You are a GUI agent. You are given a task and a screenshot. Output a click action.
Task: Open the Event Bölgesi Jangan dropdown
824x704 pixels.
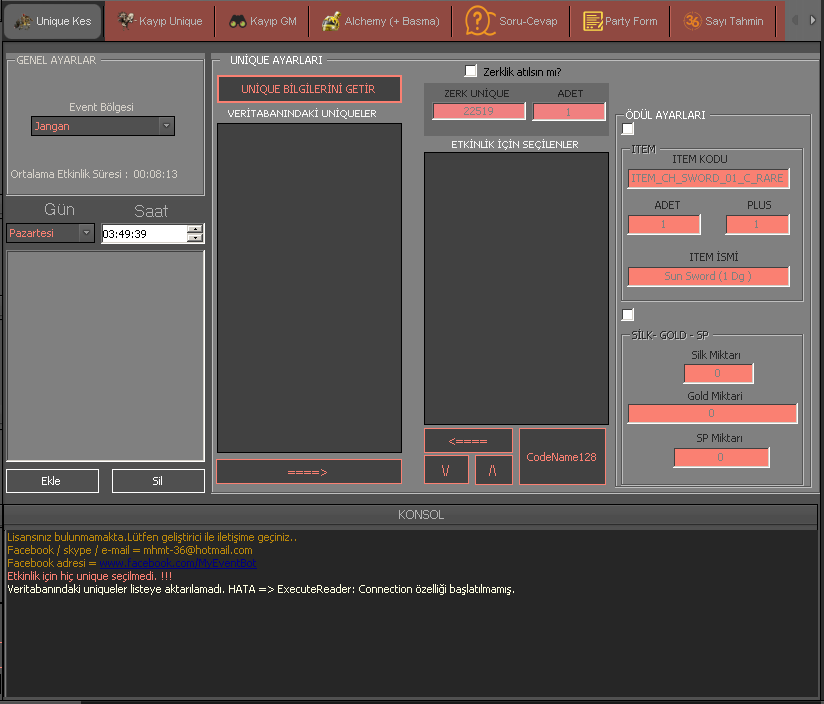[103, 126]
